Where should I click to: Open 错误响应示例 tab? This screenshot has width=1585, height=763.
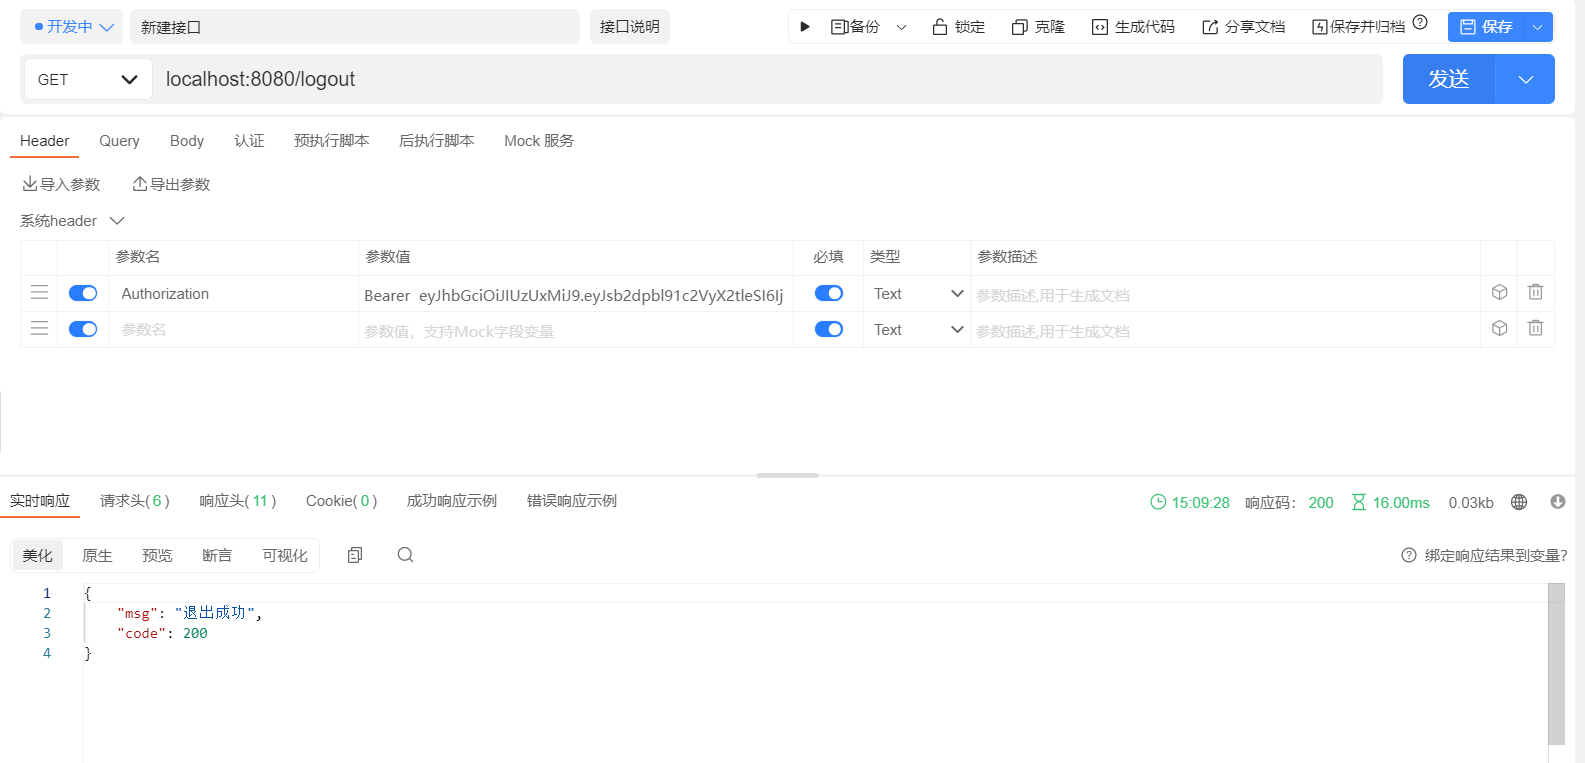(572, 501)
